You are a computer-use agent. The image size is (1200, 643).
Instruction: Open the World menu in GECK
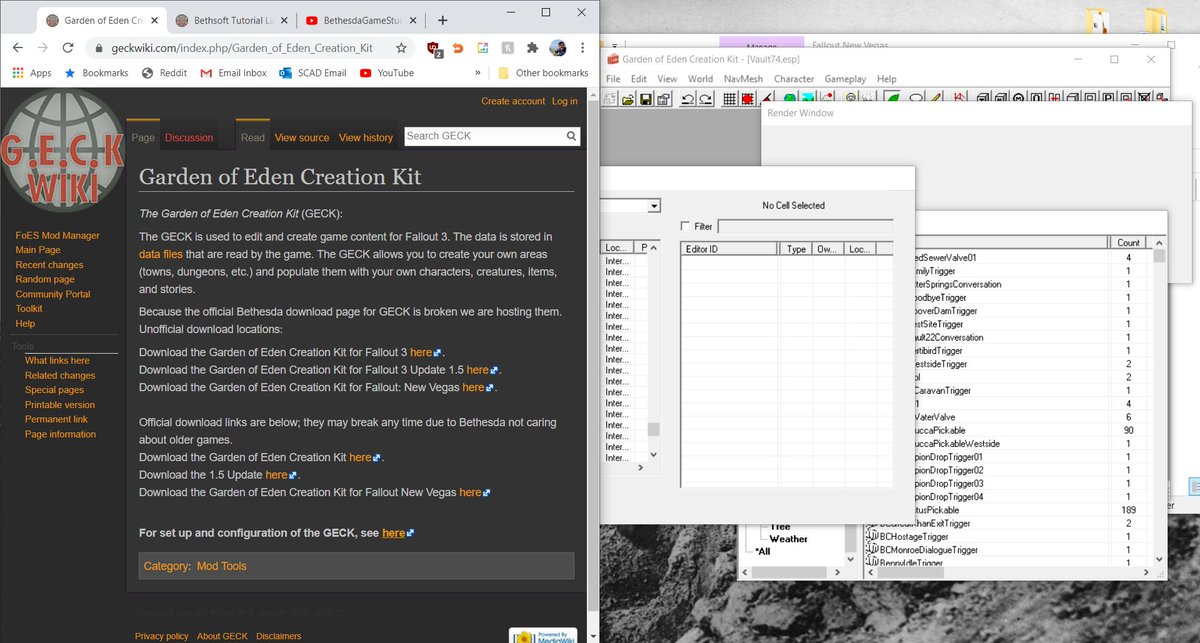click(x=700, y=79)
